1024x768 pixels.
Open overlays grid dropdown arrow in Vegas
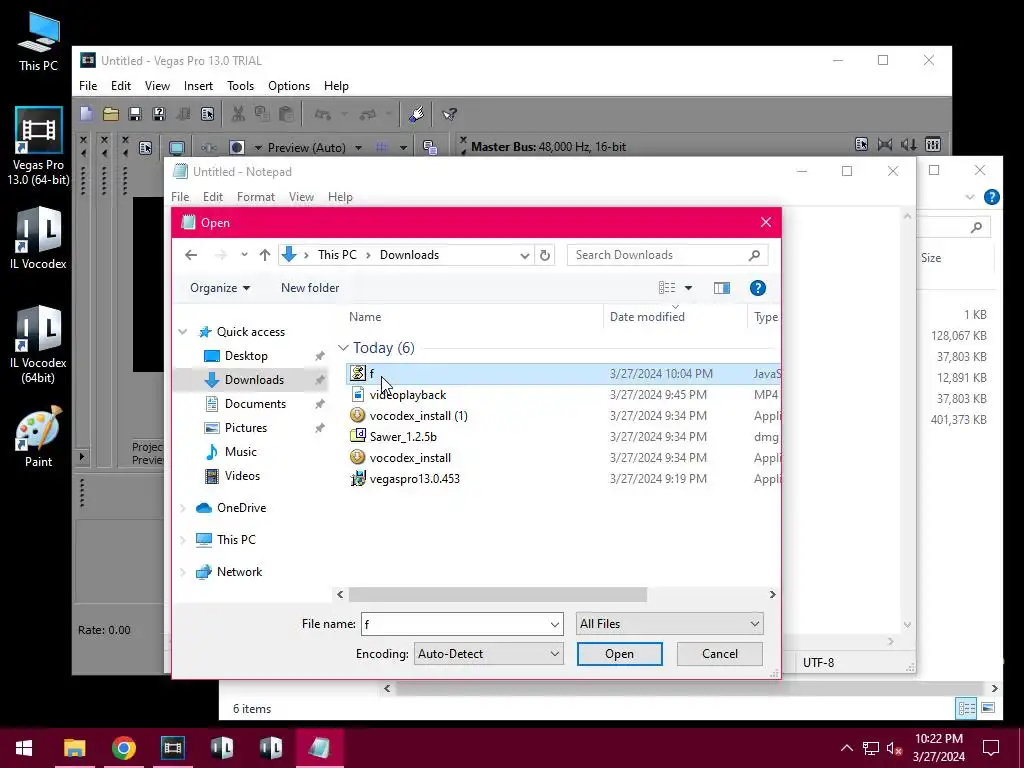coord(403,148)
